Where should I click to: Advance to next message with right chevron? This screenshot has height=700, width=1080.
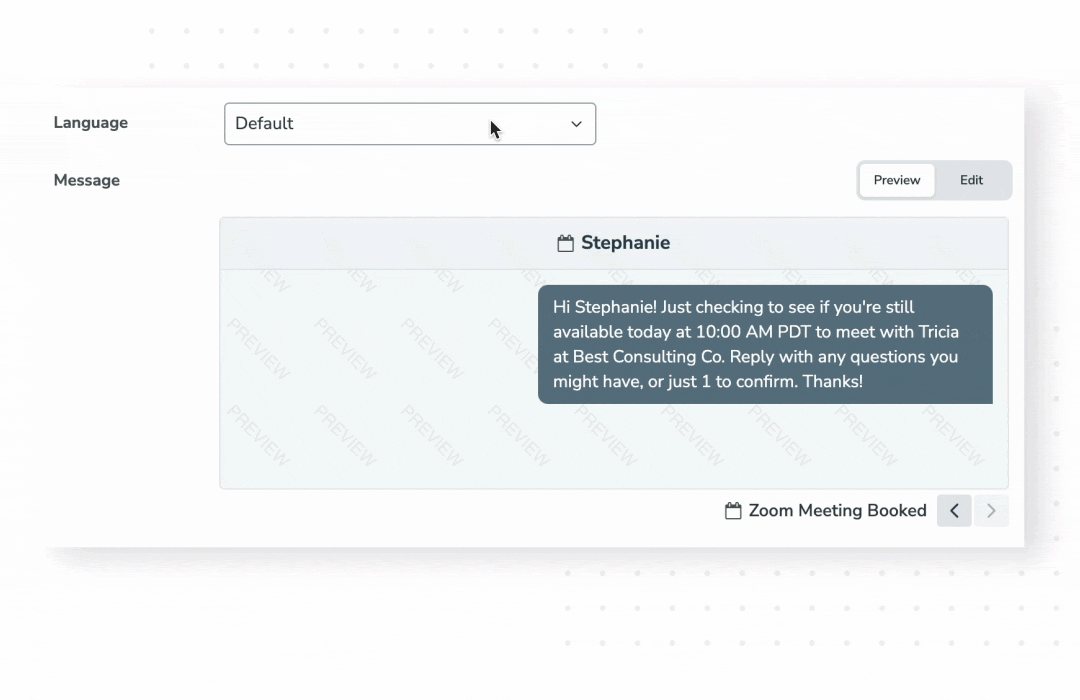click(x=991, y=510)
